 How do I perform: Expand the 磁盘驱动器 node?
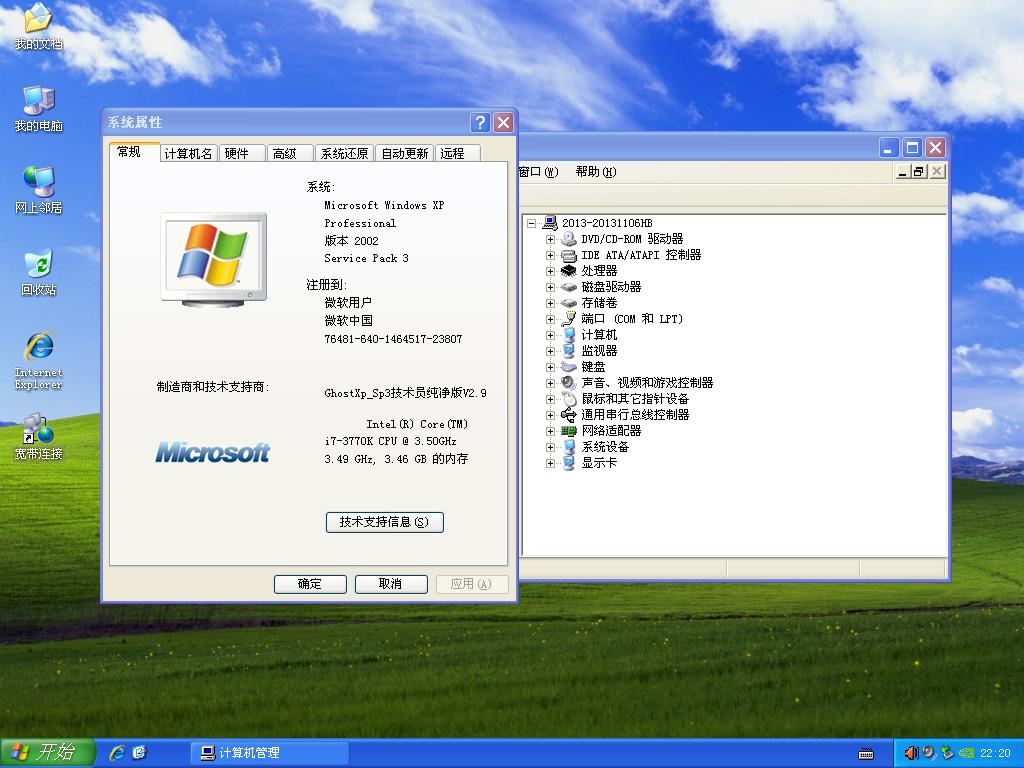click(551, 287)
